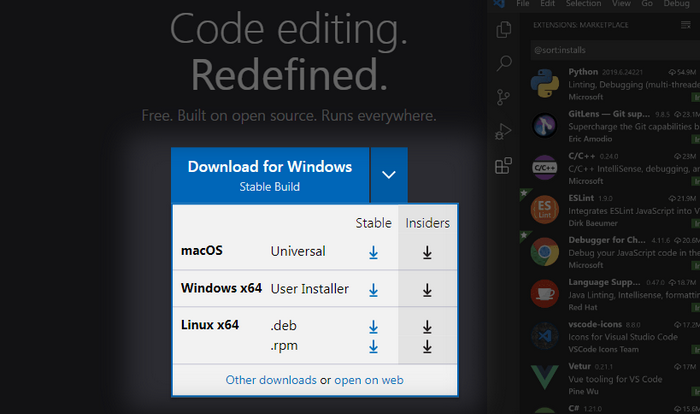700x414 pixels.
Task: Click the macOS row label
Action: [202, 251]
